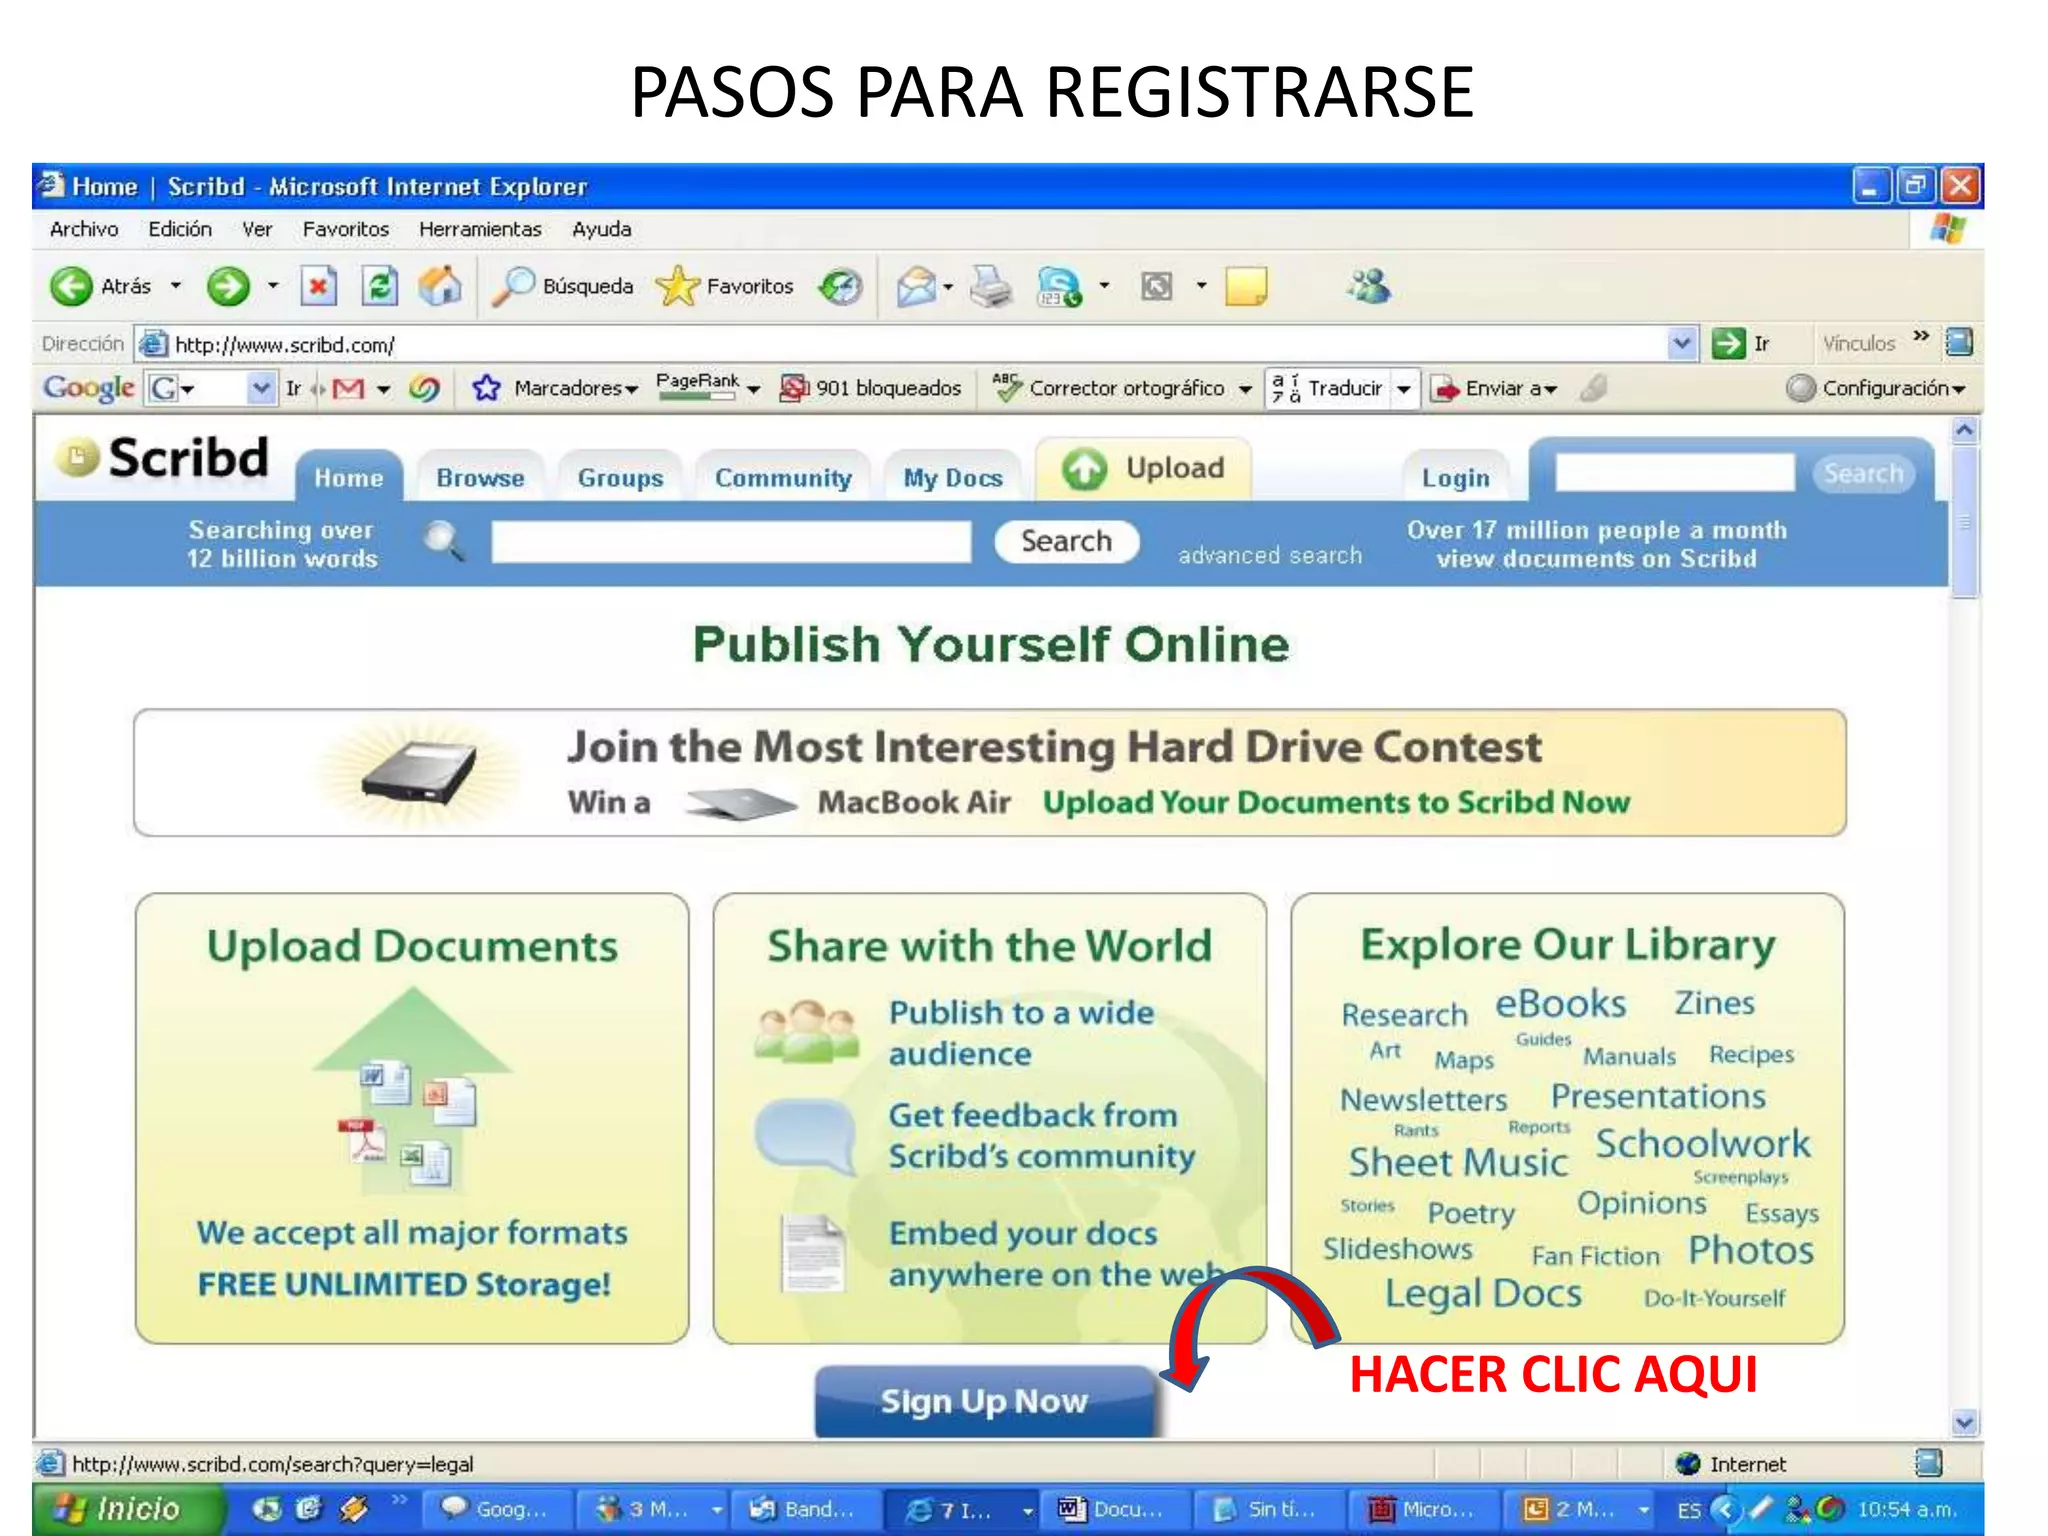
Task: Open the Búsqueda search tool
Action: (x=563, y=287)
